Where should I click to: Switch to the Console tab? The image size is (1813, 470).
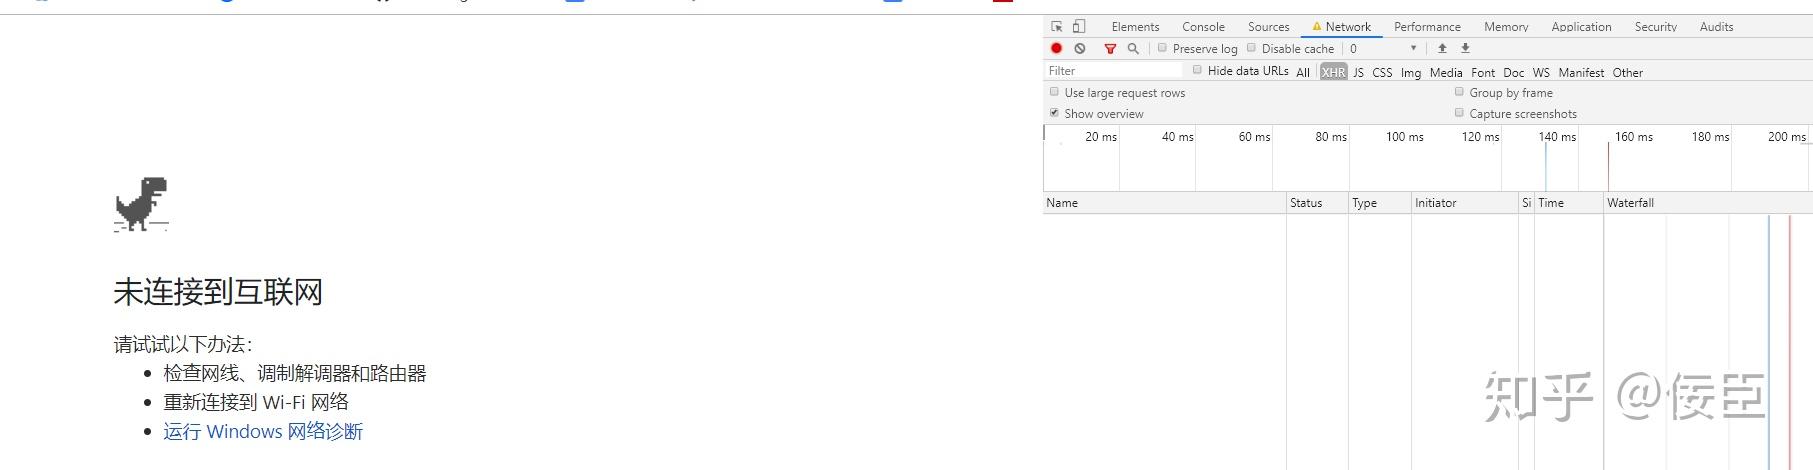(x=1203, y=27)
